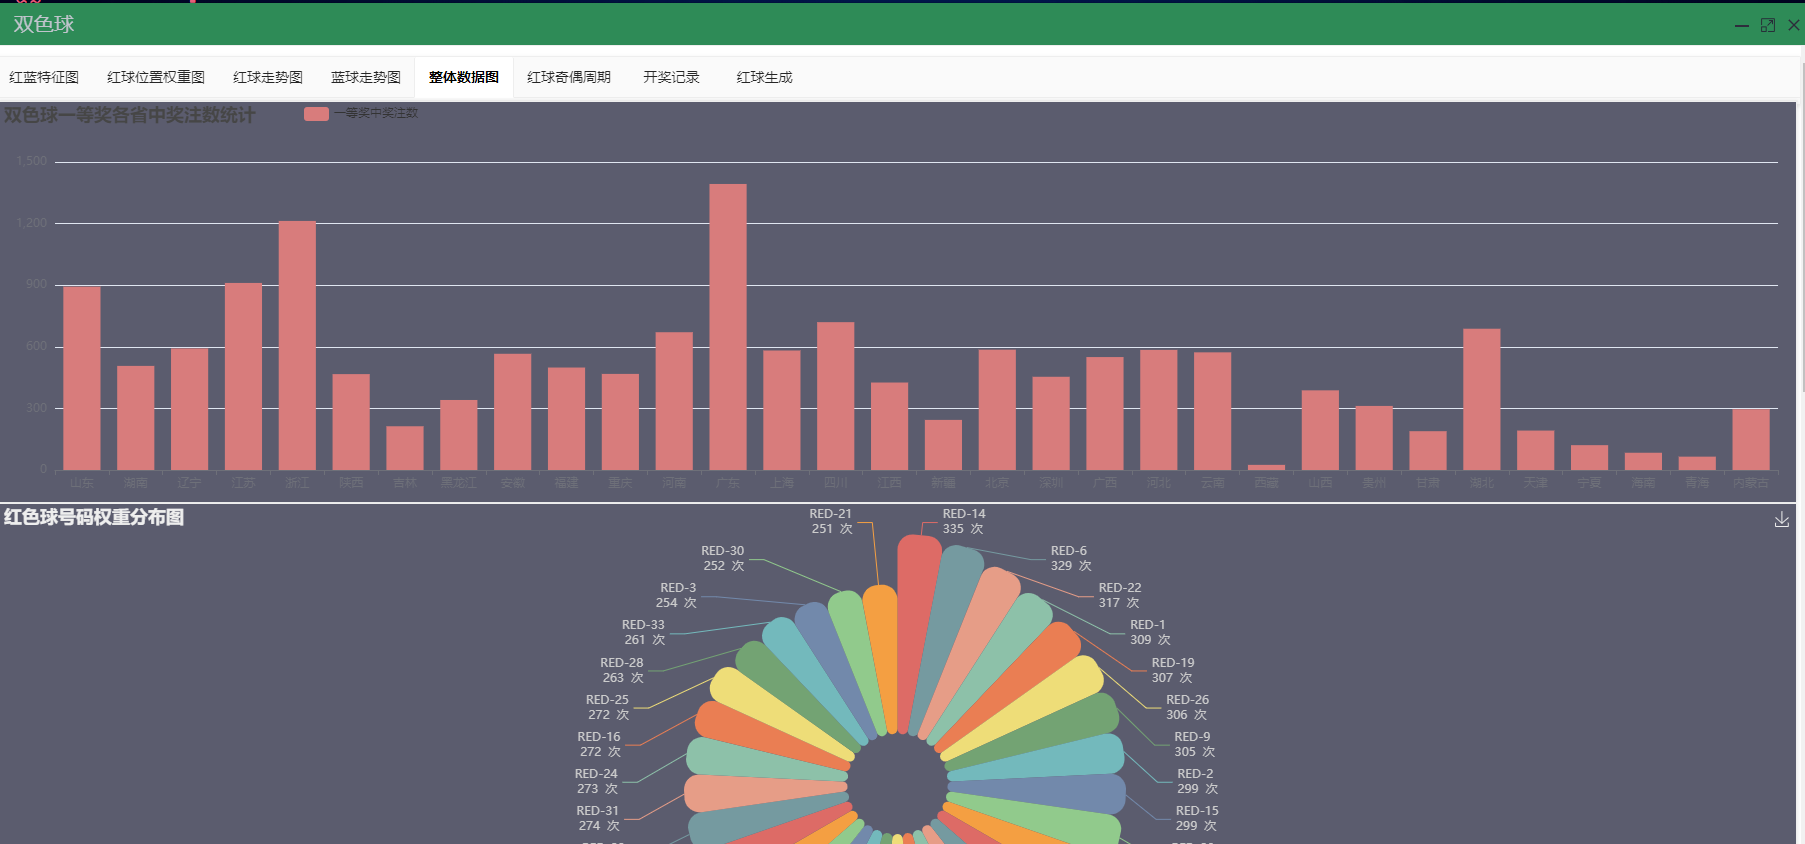The image size is (1805, 844).
Task: Click the RED-16 272 次 label
Action: (600, 744)
